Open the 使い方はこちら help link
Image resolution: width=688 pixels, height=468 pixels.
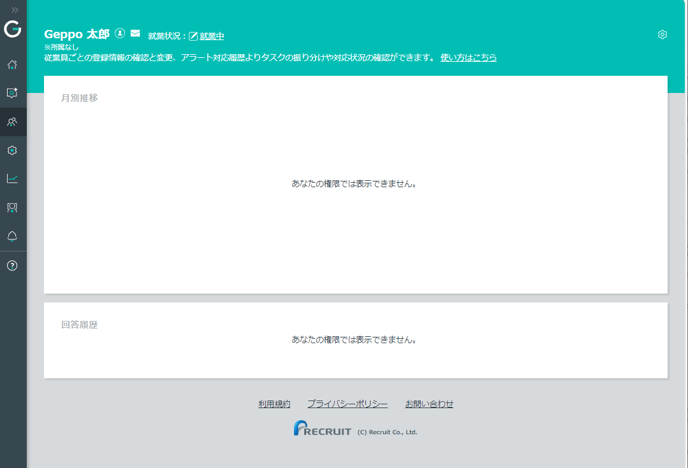tap(468, 57)
